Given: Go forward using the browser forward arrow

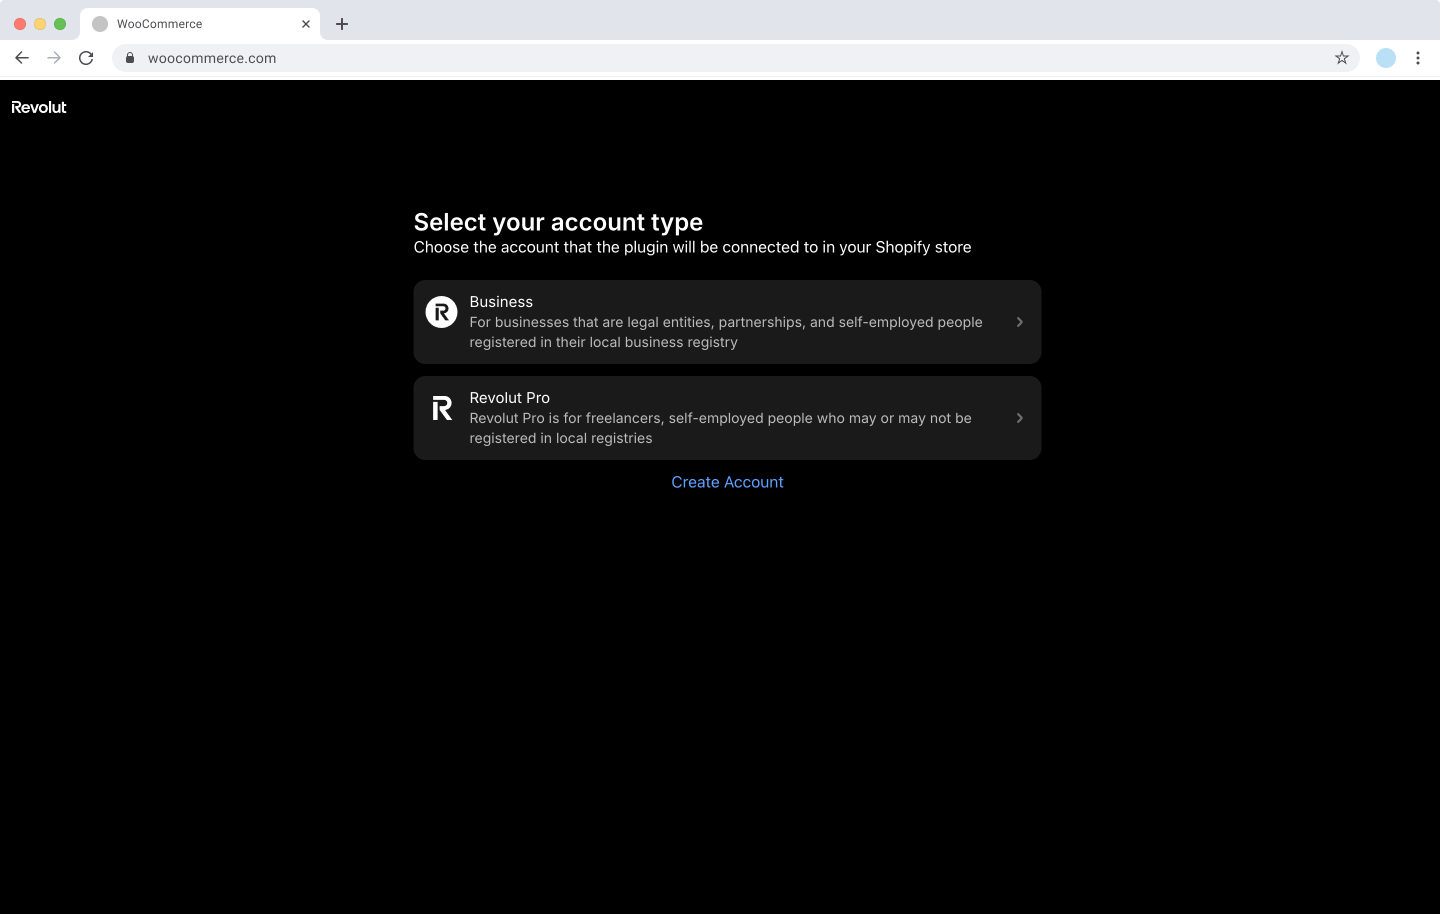Looking at the screenshot, I should click(x=54, y=58).
